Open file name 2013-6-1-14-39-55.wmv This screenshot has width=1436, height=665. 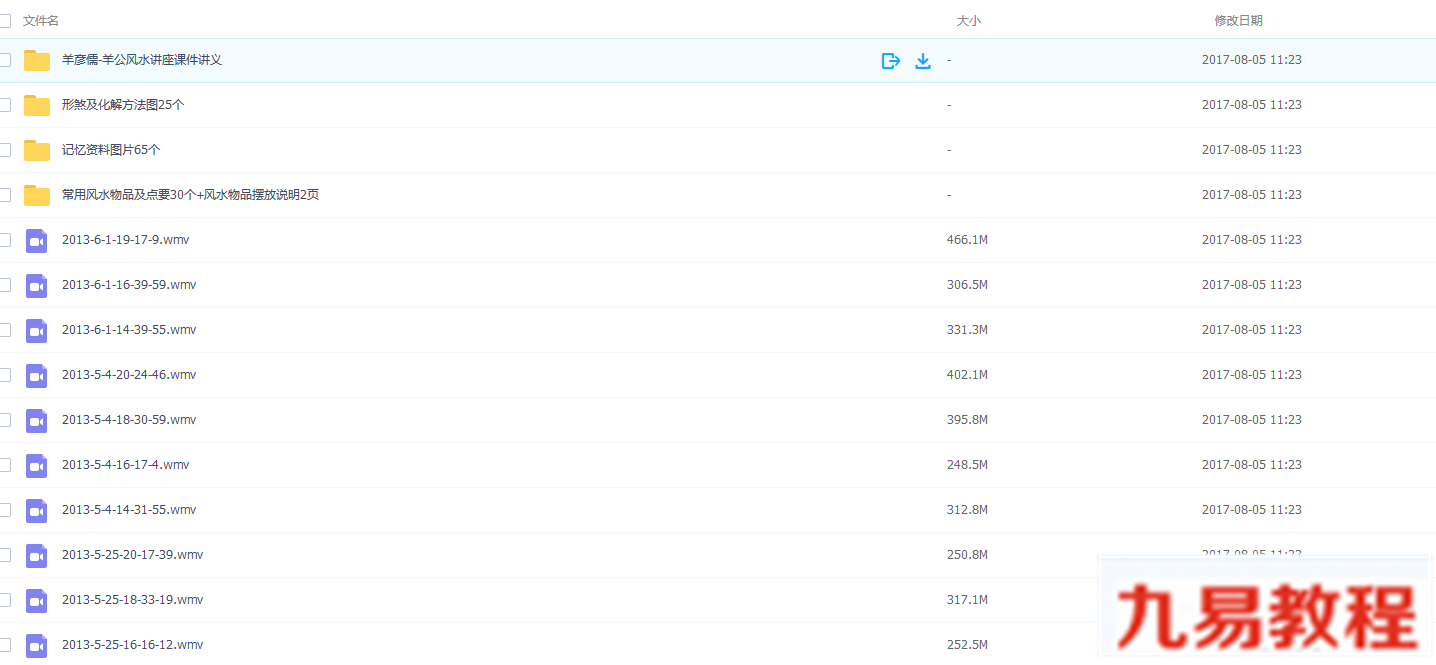pyautogui.click(x=129, y=330)
